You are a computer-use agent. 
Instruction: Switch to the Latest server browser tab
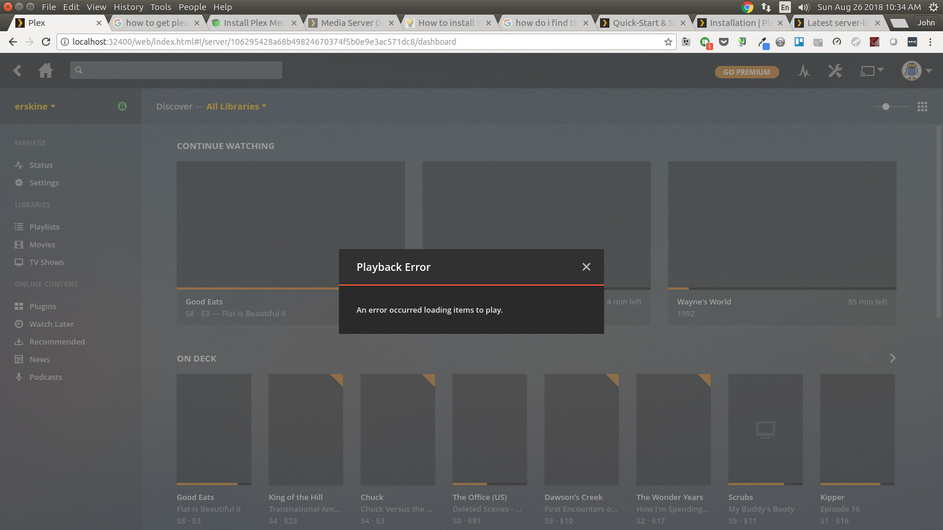(x=838, y=23)
